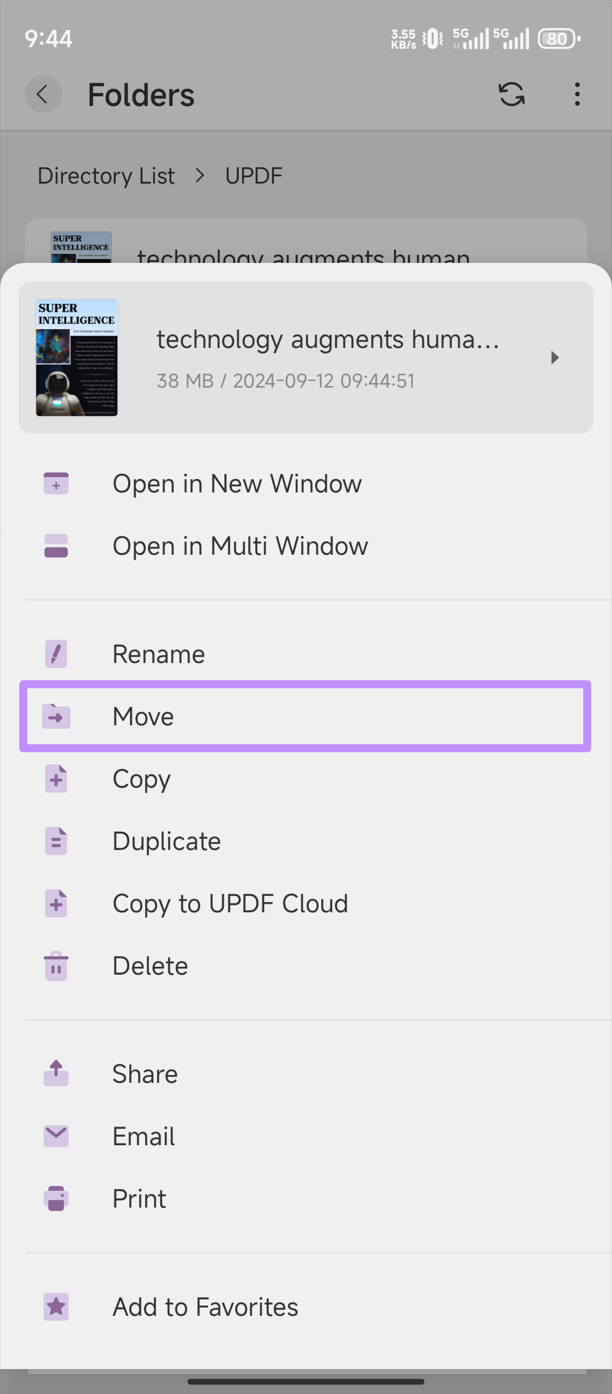The height and width of the screenshot is (1394, 612).
Task: Tap the Open in Multi Window icon
Action: click(x=56, y=546)
